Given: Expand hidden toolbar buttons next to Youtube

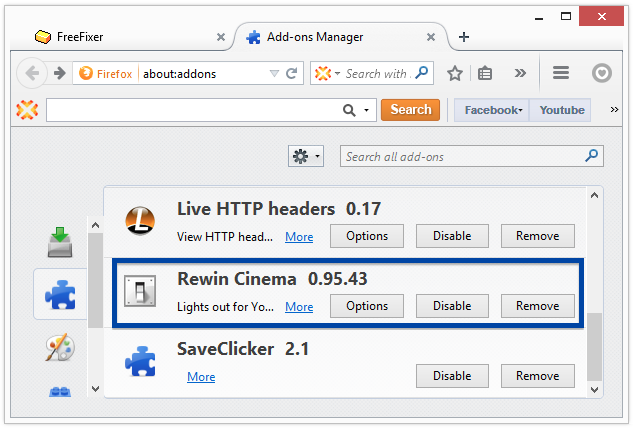Looking at the screenshot, I should 614,110.
